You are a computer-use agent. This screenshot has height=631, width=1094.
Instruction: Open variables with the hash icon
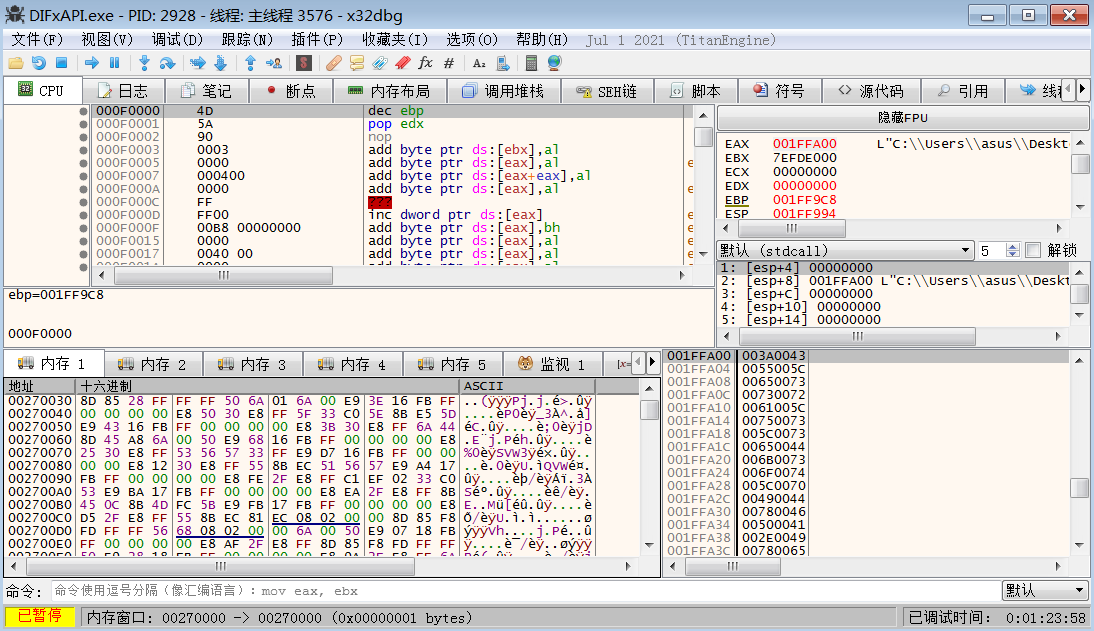pos(449,63)
